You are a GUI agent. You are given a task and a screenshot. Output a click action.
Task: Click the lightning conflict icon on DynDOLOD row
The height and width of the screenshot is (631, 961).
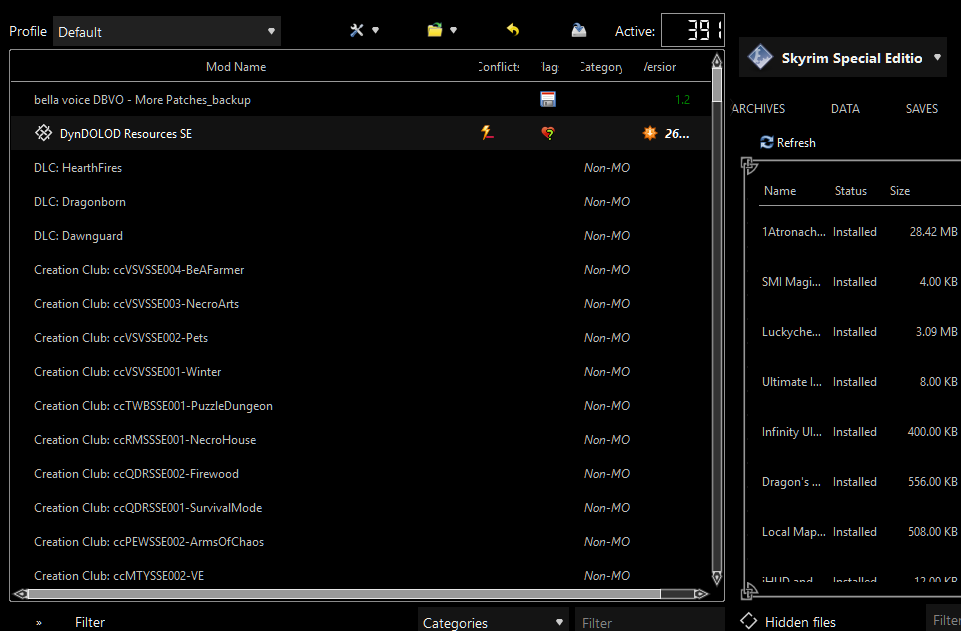click(487, 133)
